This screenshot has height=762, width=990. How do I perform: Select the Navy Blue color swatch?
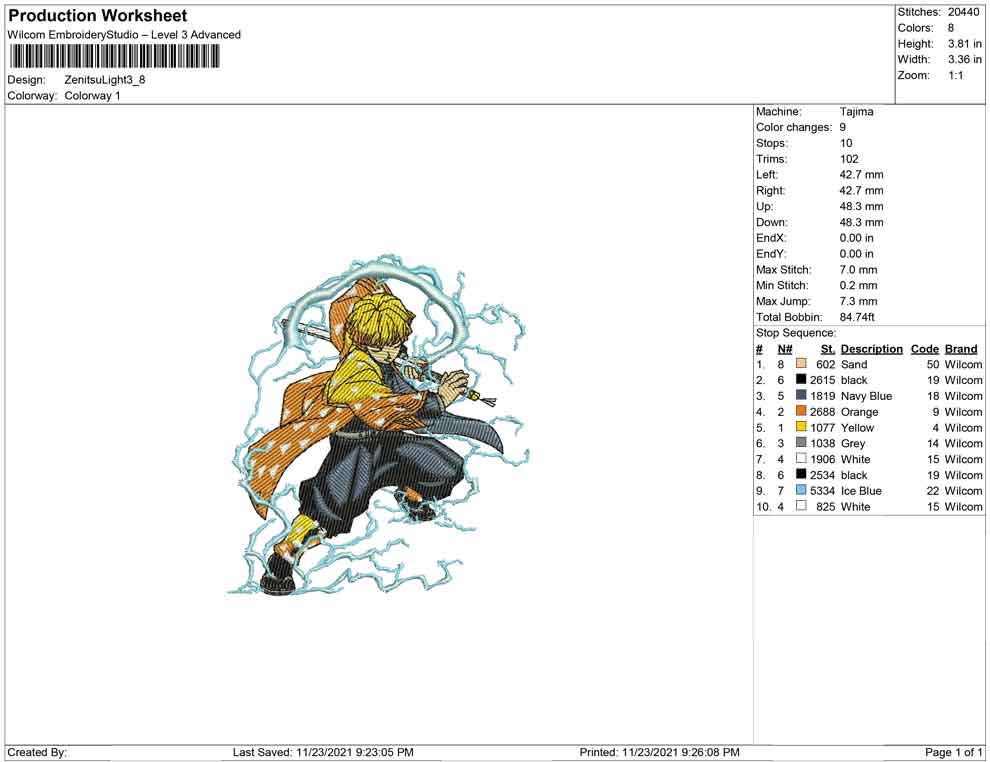[x=801, y=396]
